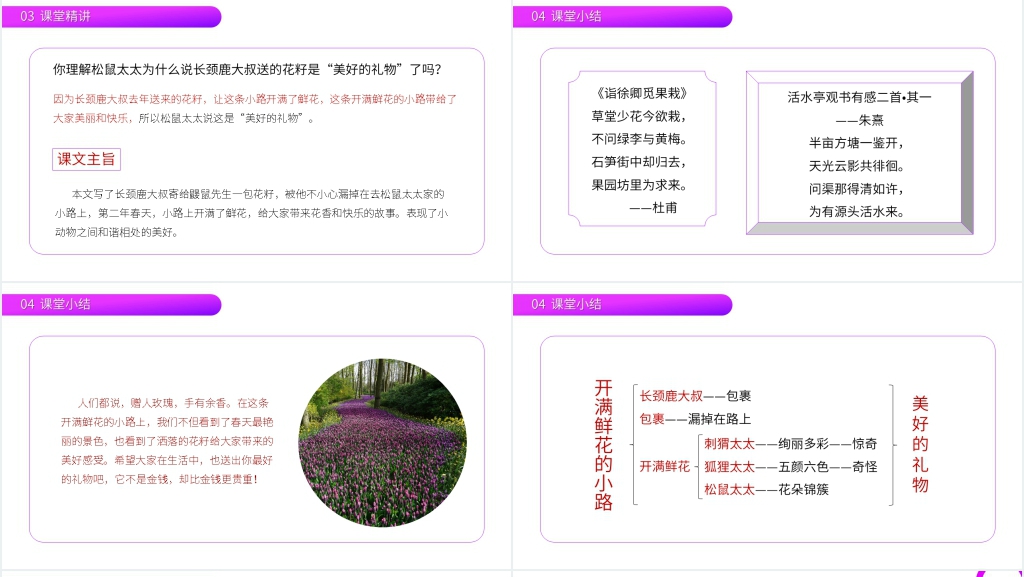
Task: Click the boxed "课文主旨" label
Action: pos(86,159)
